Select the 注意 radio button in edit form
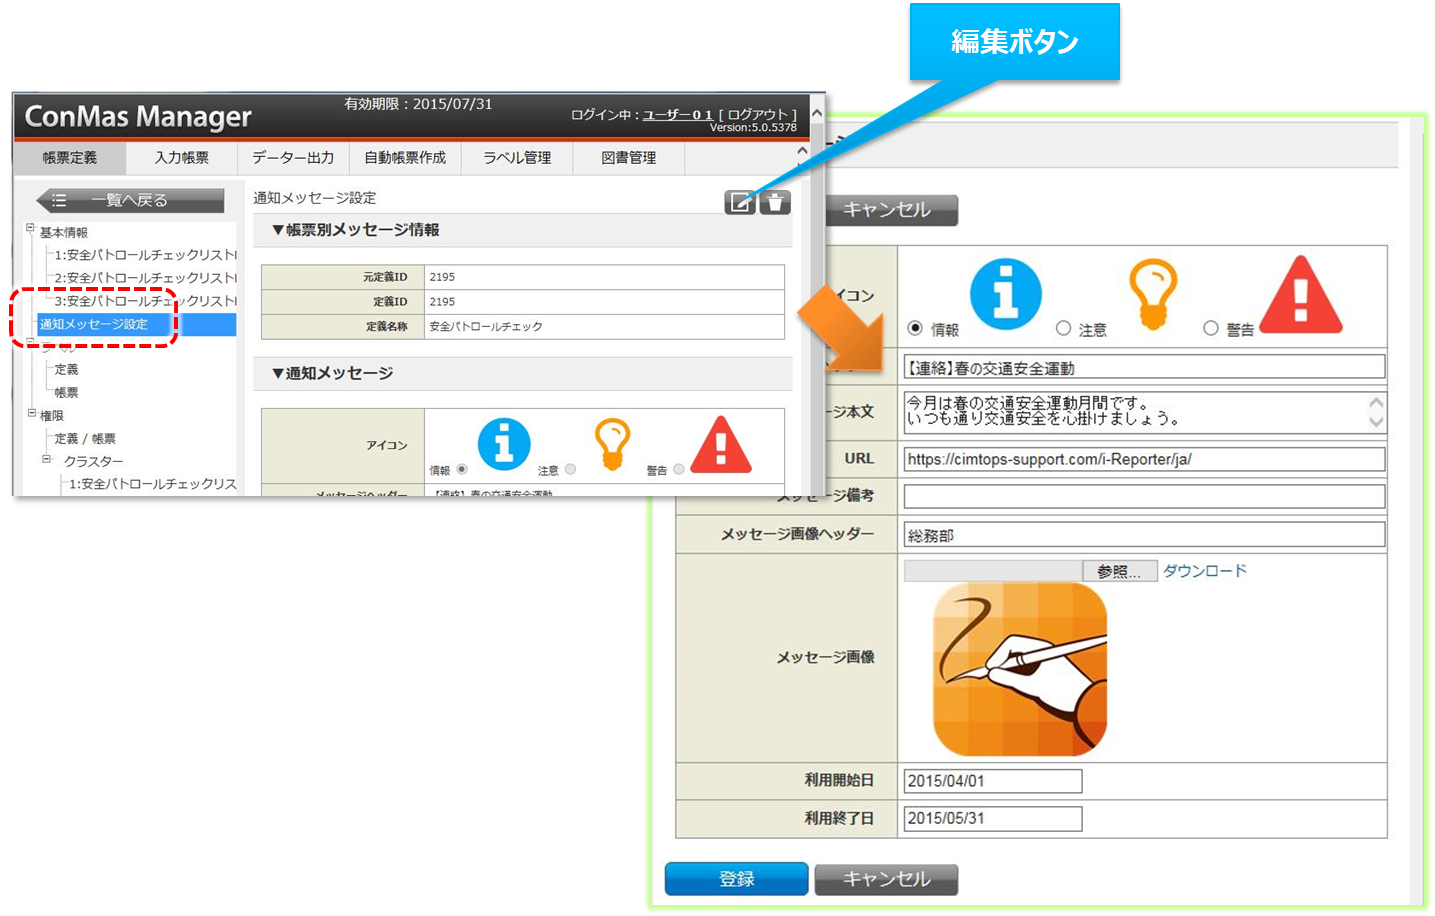 pyautogui.click(x=1063, y=328)
